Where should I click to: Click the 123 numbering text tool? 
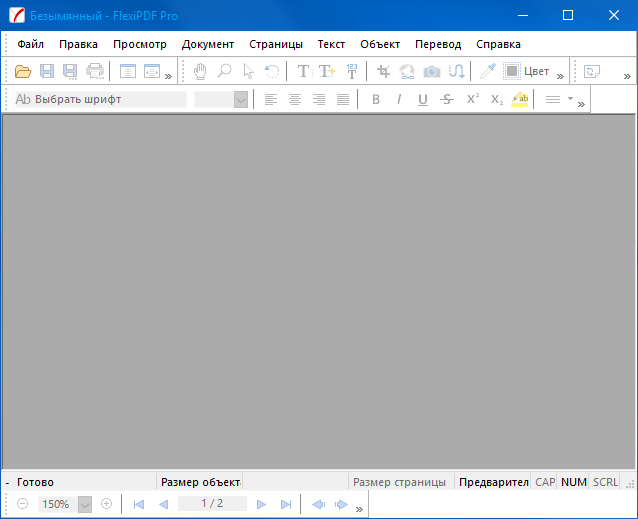click(x=352, y=71)
